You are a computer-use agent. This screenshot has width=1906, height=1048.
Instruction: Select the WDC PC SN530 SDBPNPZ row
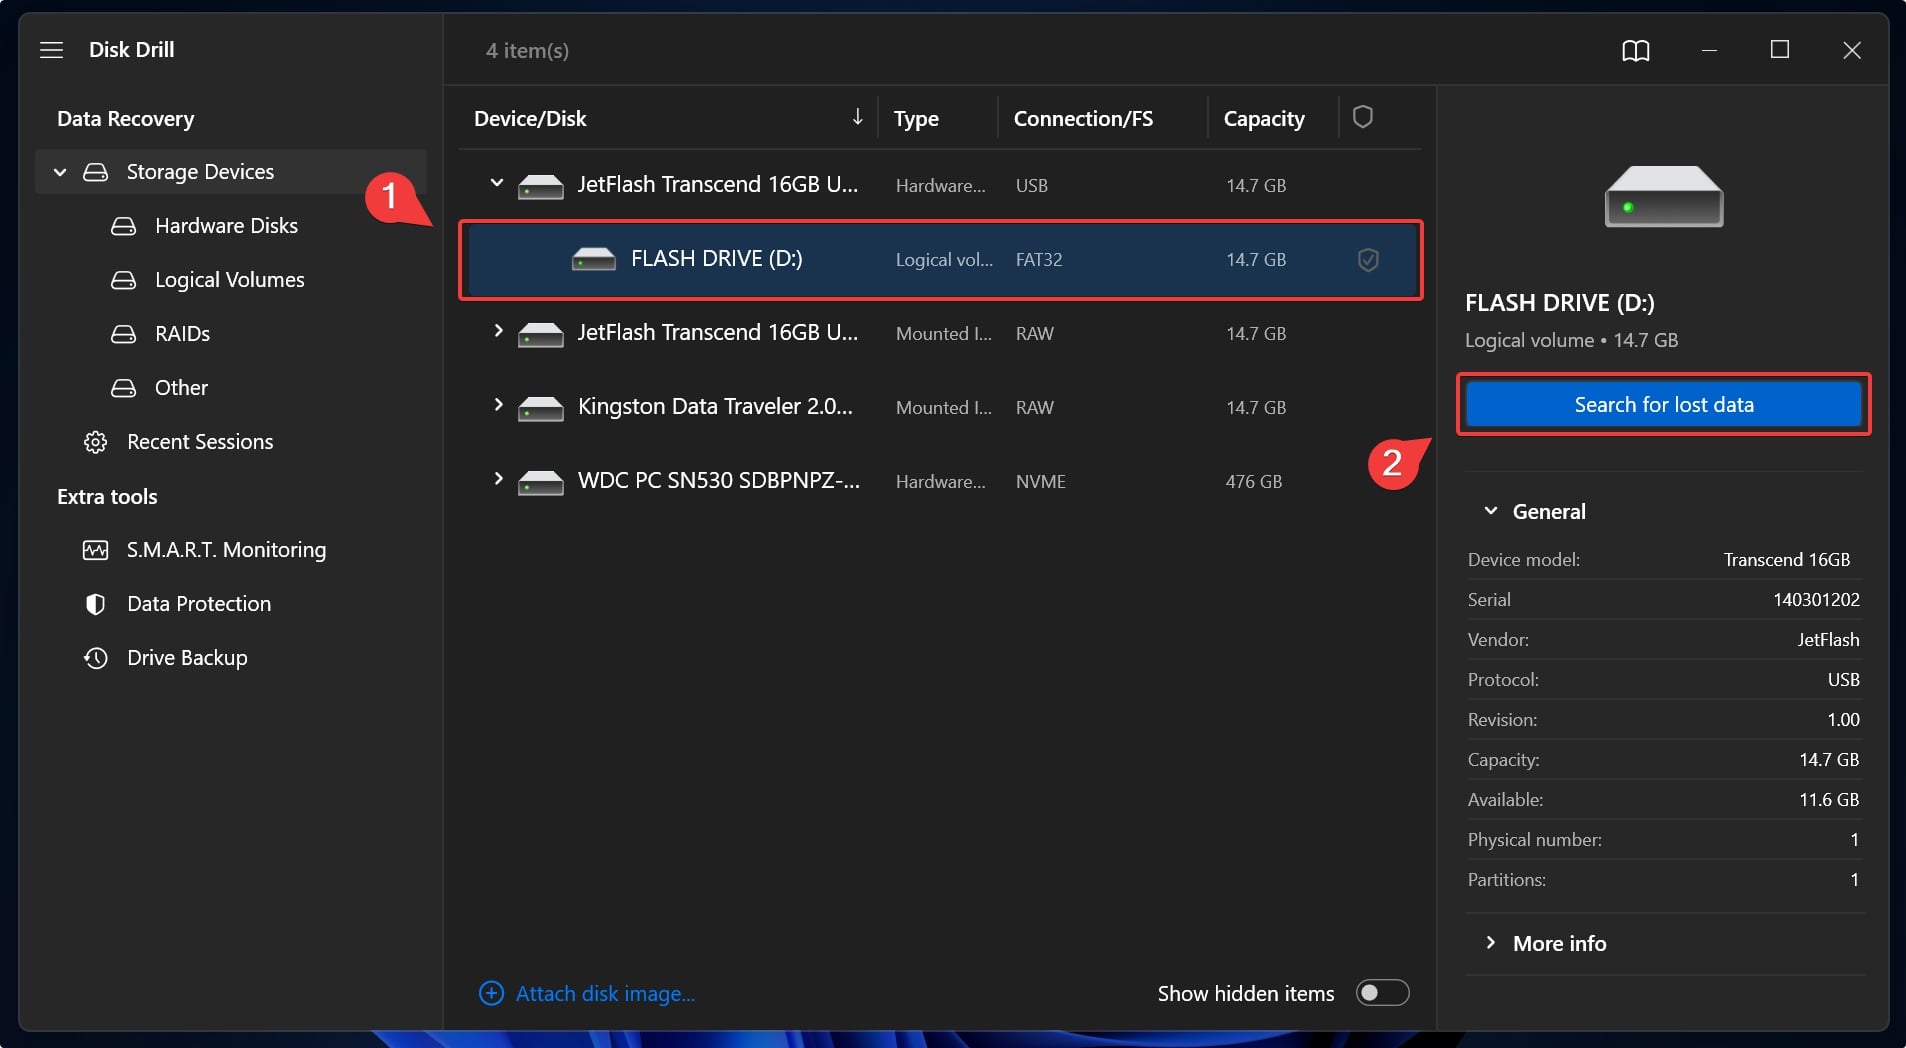point(940,482)
